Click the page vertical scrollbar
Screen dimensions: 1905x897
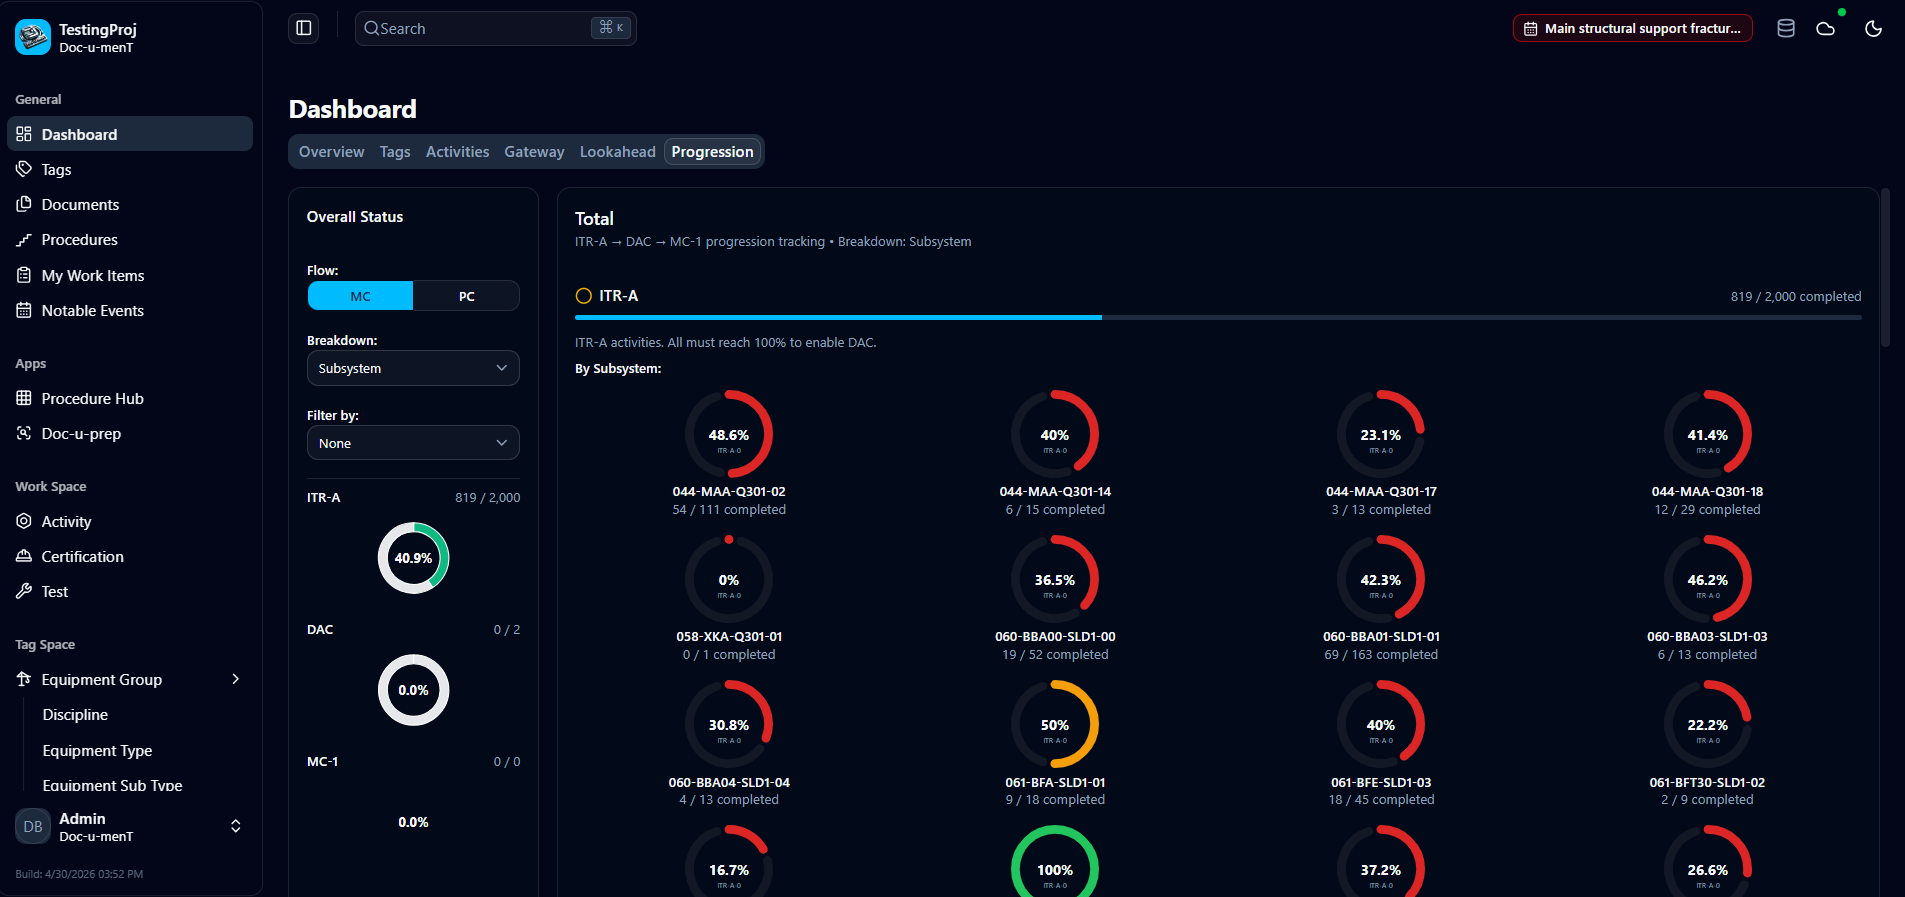1885,268
